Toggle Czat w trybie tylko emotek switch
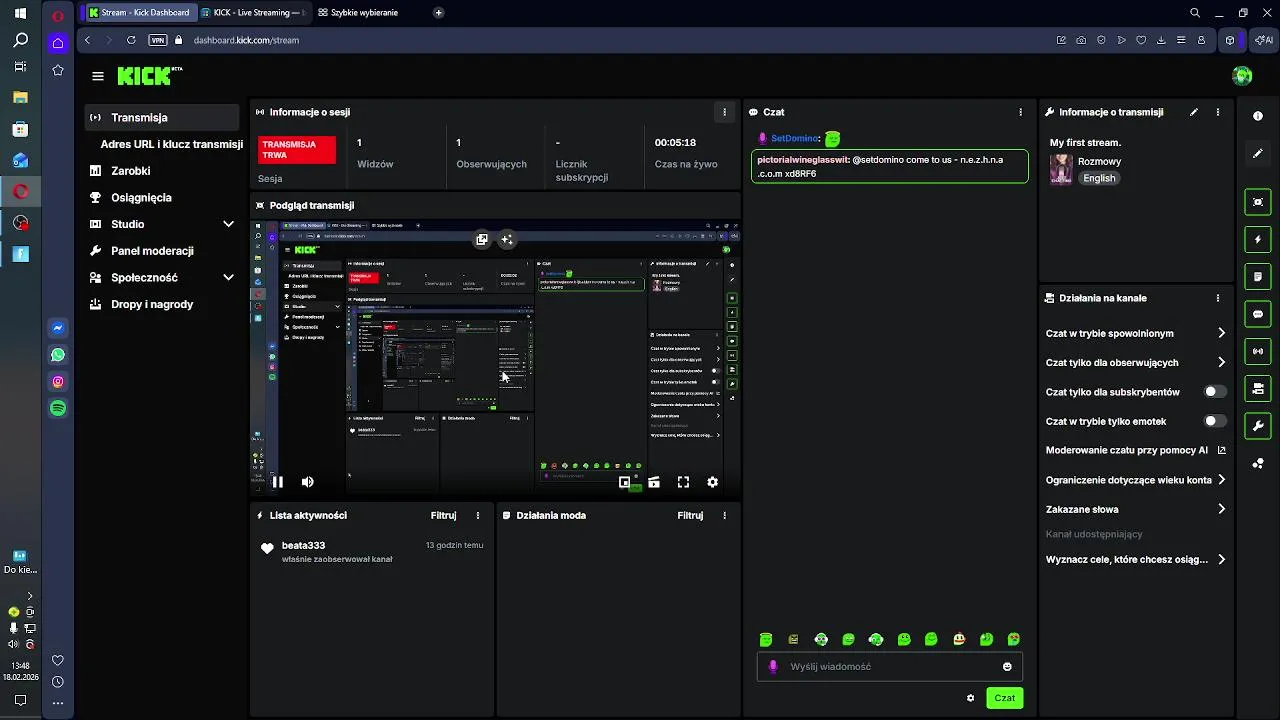The image size is (1280, 720). pos(1215,421)
